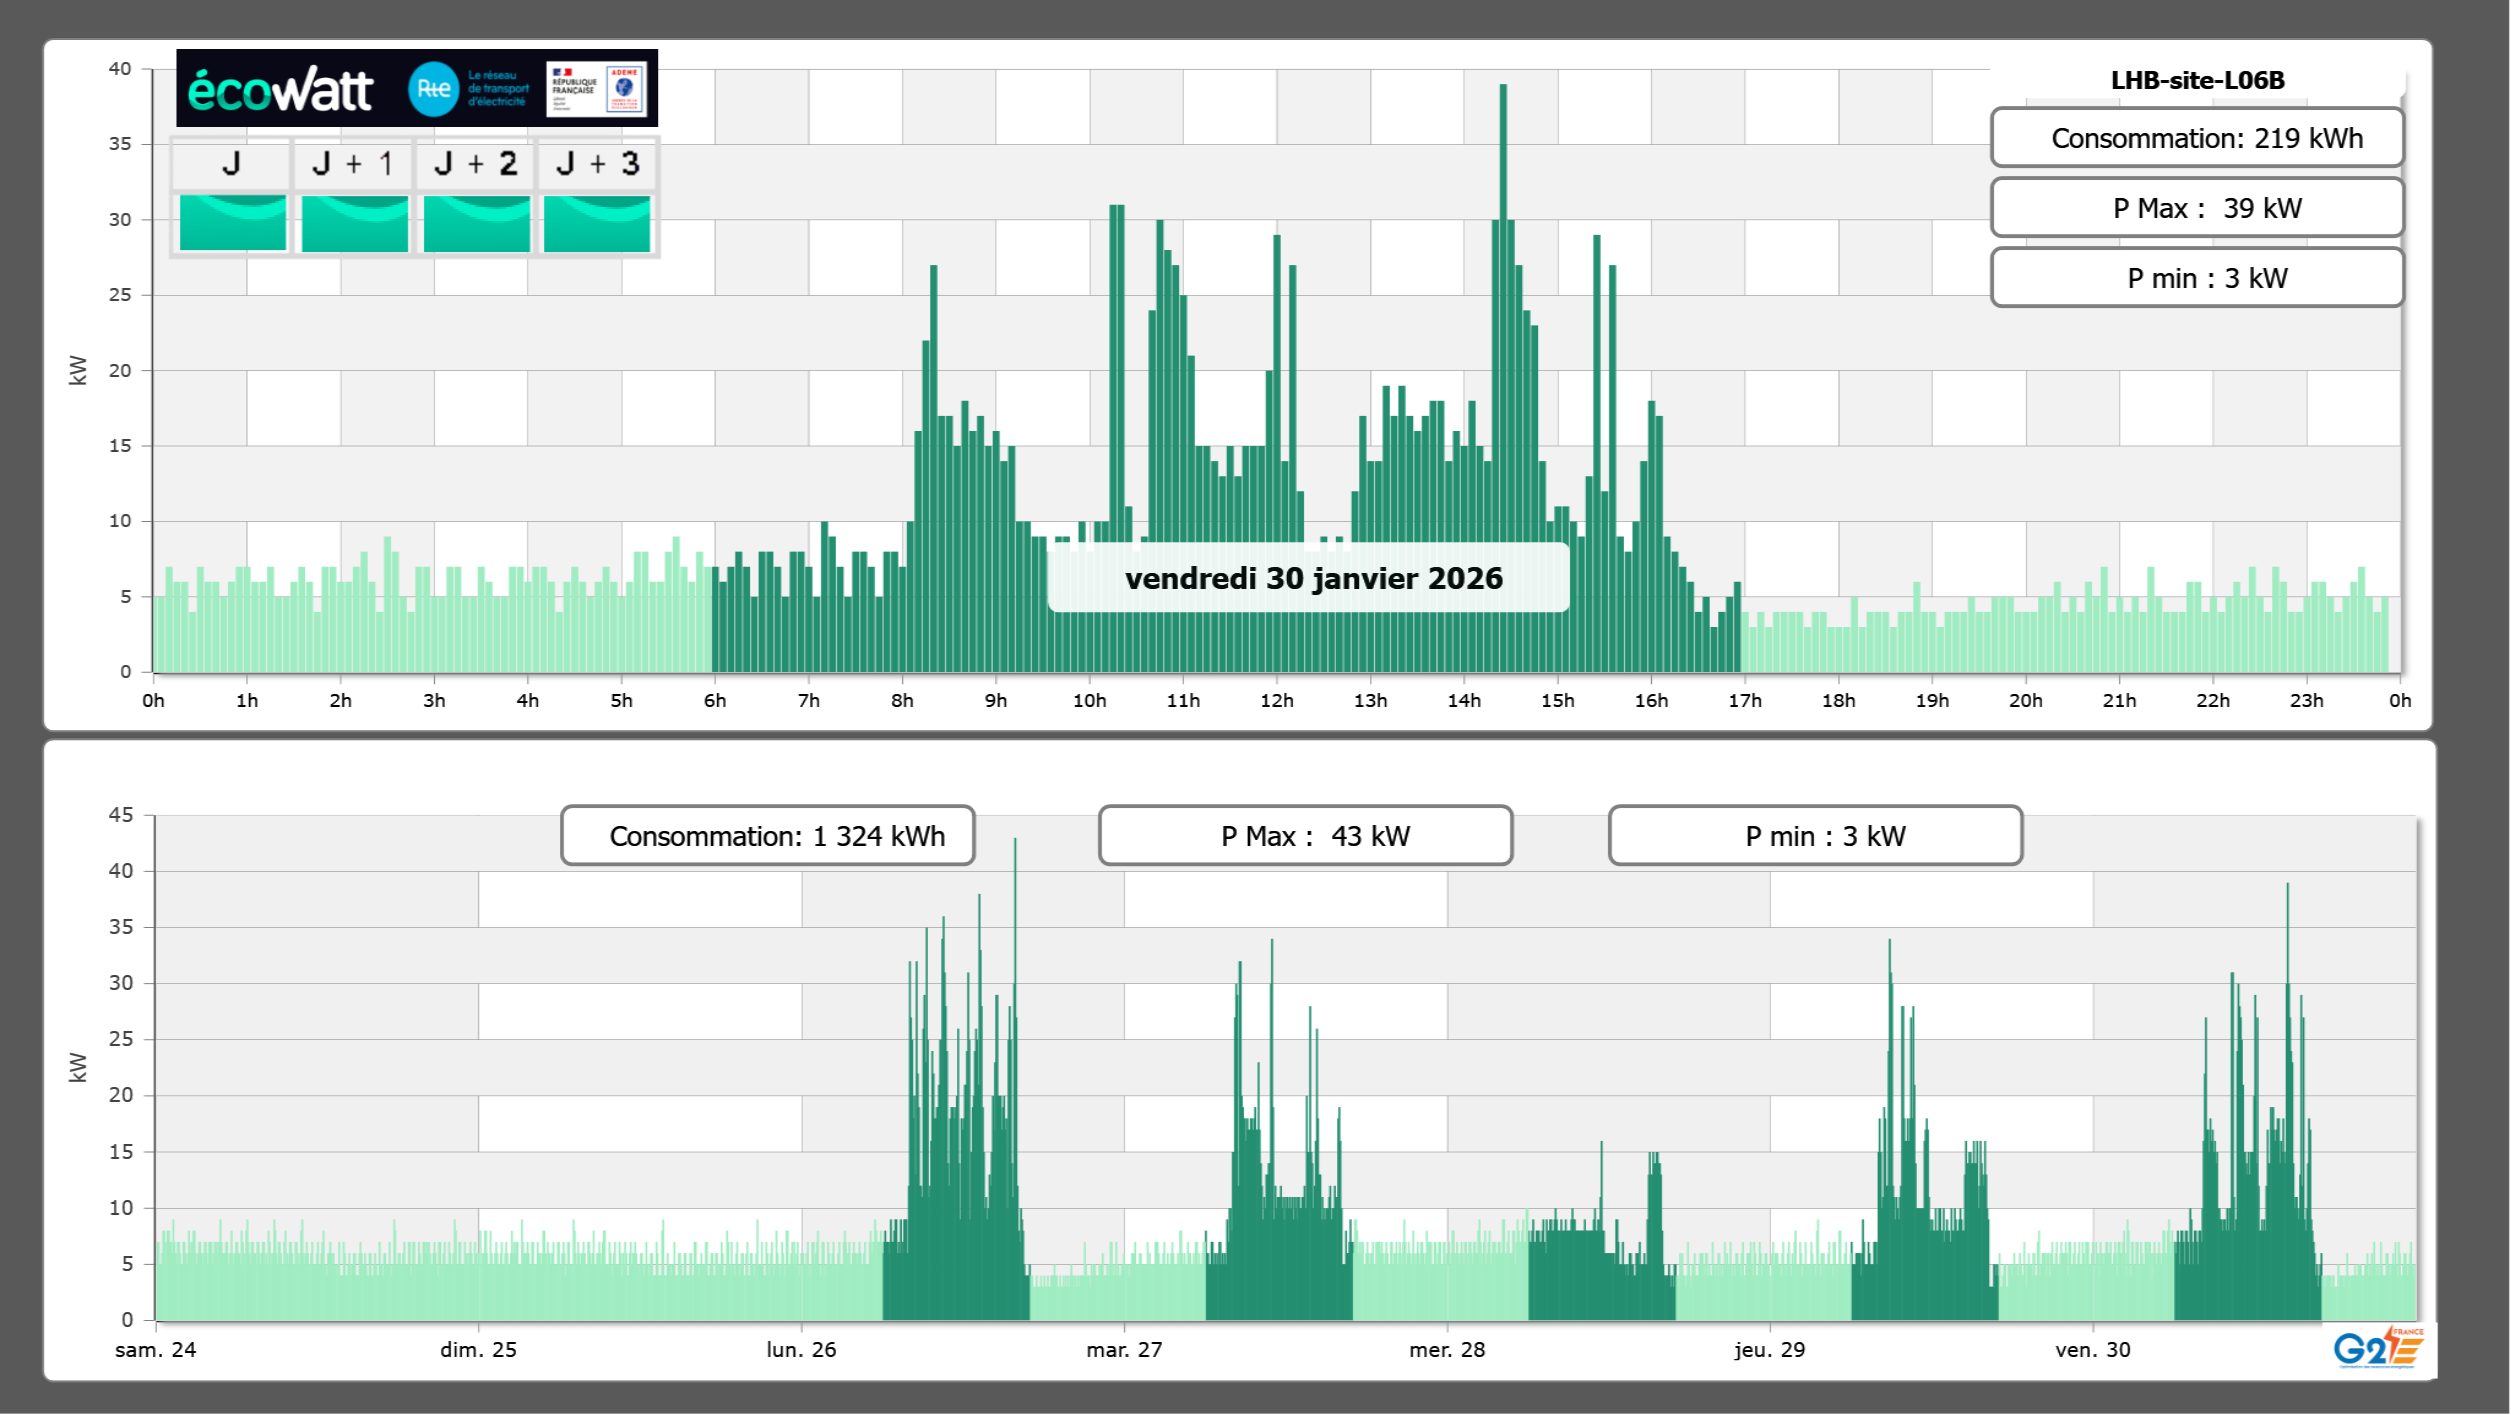Image resolution: width=2511 pixels, height=1415 pixels.
Task: Click the G2E France logo
Action: tap(2379, 1348)
